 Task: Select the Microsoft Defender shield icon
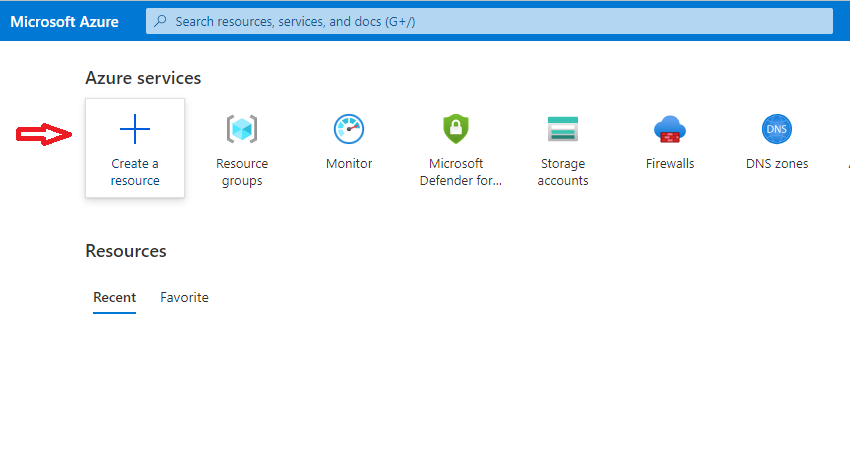tap(456, 128)
